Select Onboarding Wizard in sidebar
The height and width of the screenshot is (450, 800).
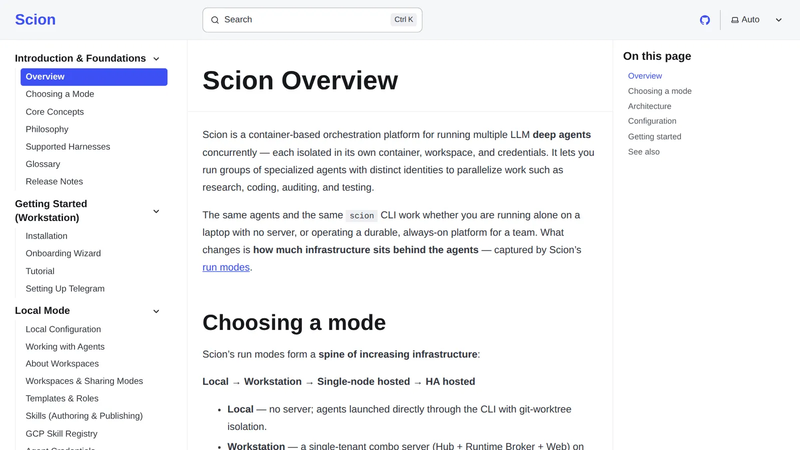(x=63, y=253)
